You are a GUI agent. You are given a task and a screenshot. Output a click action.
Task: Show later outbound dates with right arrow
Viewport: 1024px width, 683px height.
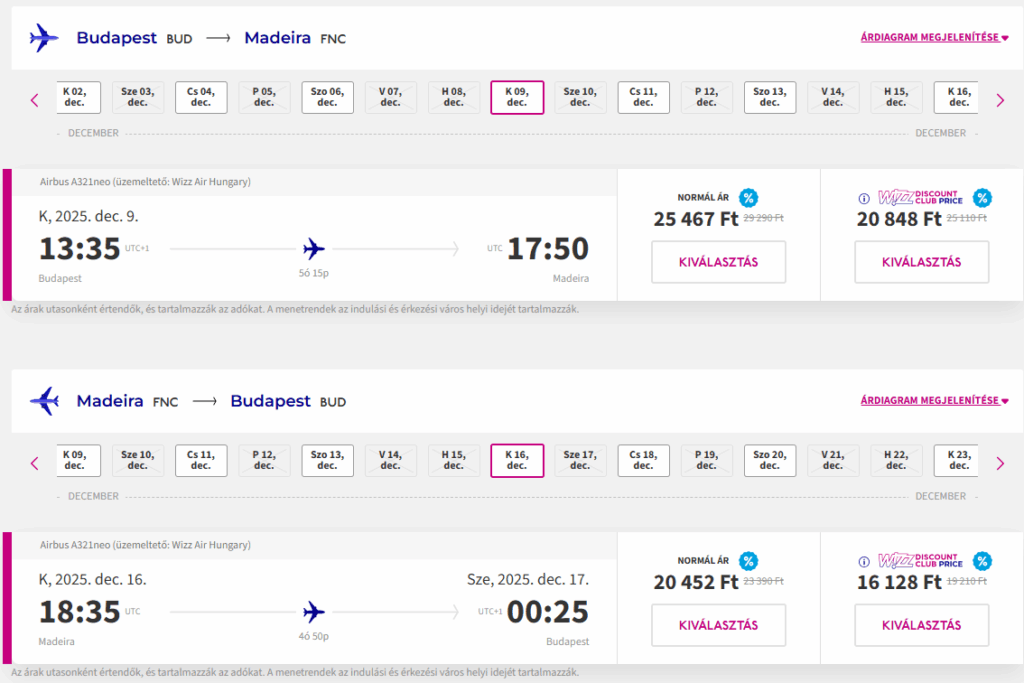[1000, 101]
